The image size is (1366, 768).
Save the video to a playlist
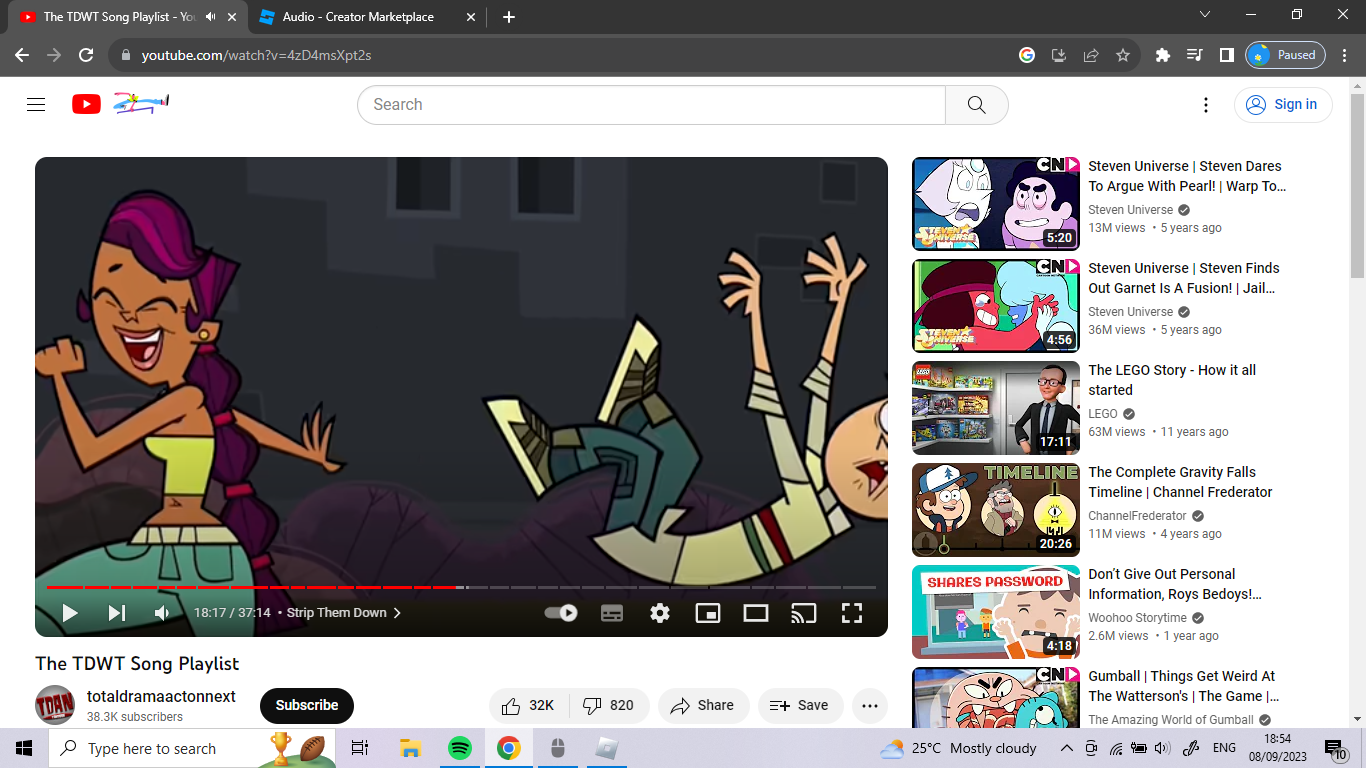point(800,705)
